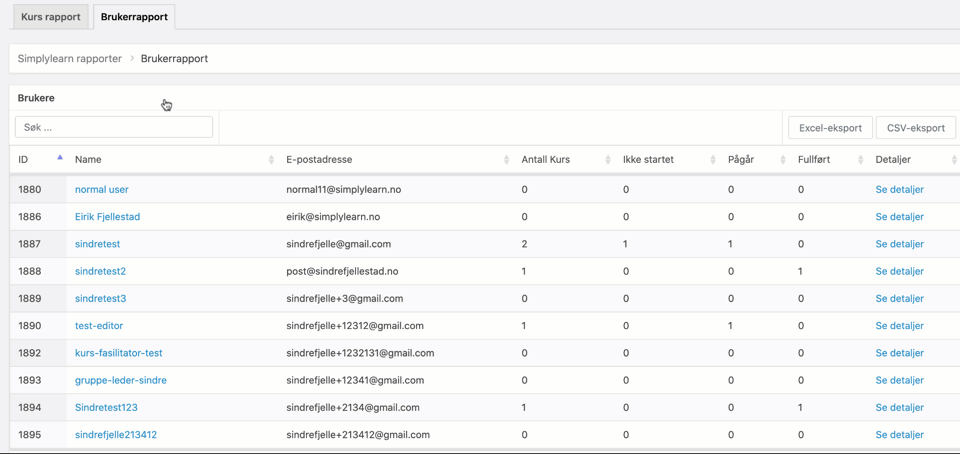The height and width of the screenshot is (454, 960).
Task: Click the Søk search field
Action: [114, 128]
